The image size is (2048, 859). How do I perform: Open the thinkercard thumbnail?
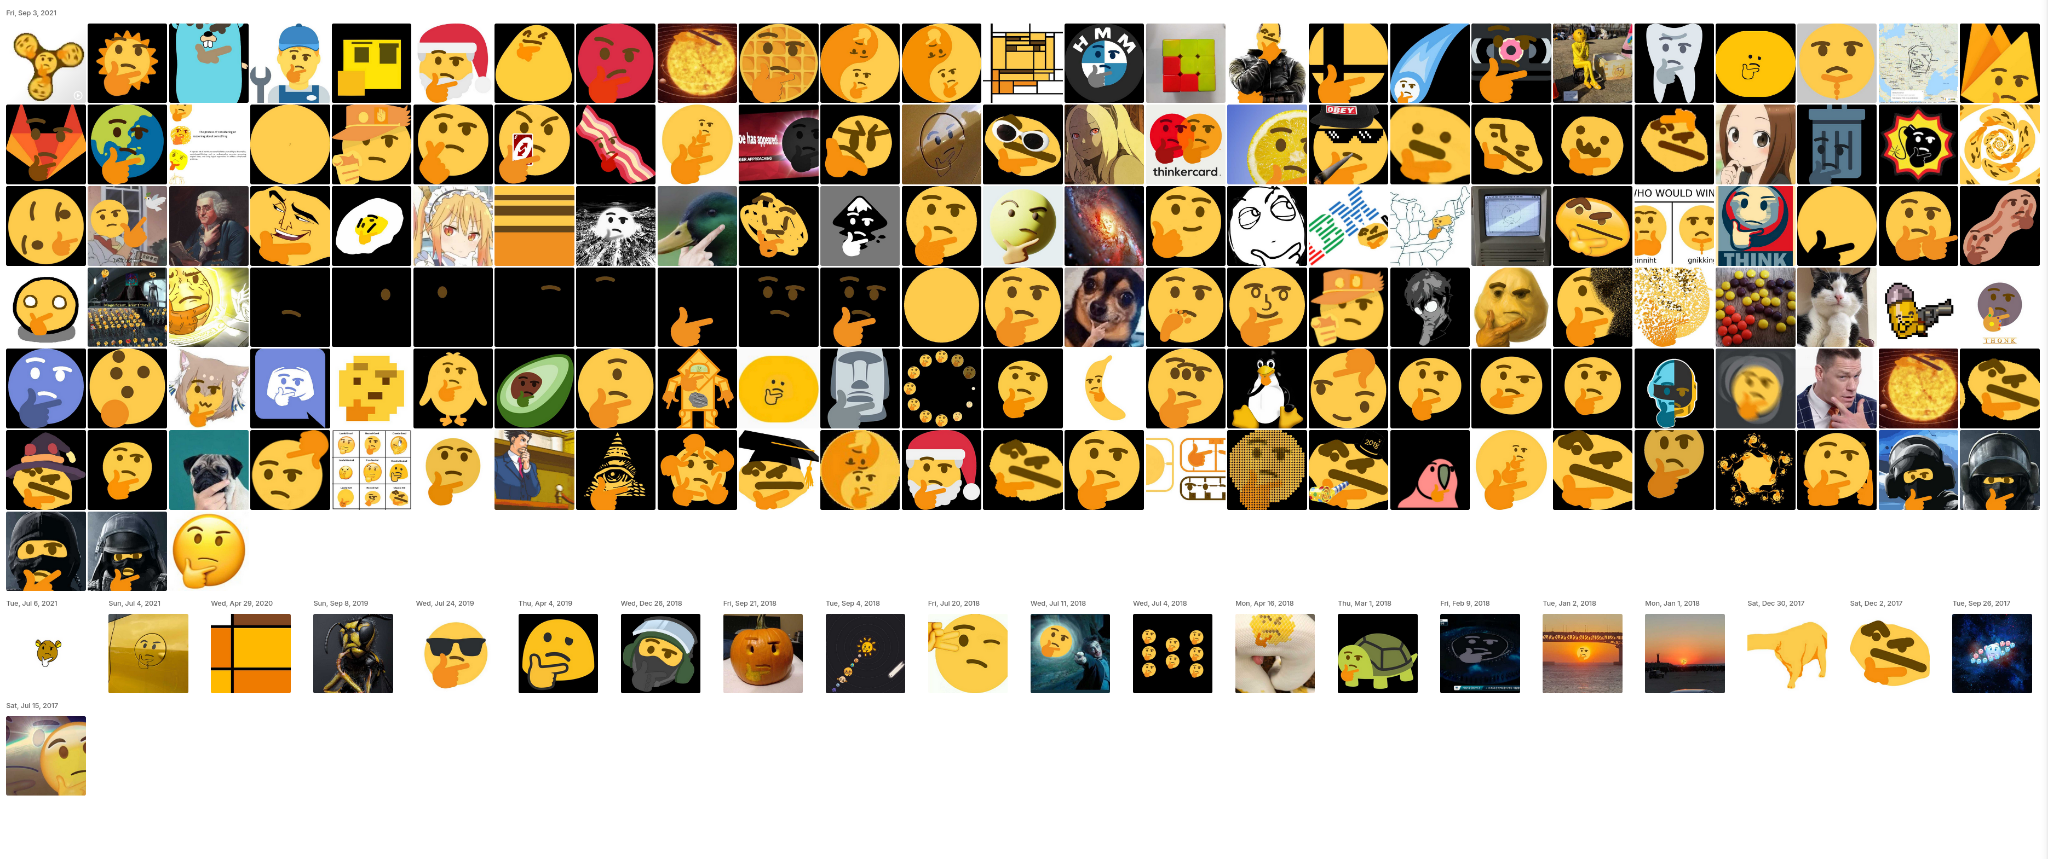(1185, 145)
